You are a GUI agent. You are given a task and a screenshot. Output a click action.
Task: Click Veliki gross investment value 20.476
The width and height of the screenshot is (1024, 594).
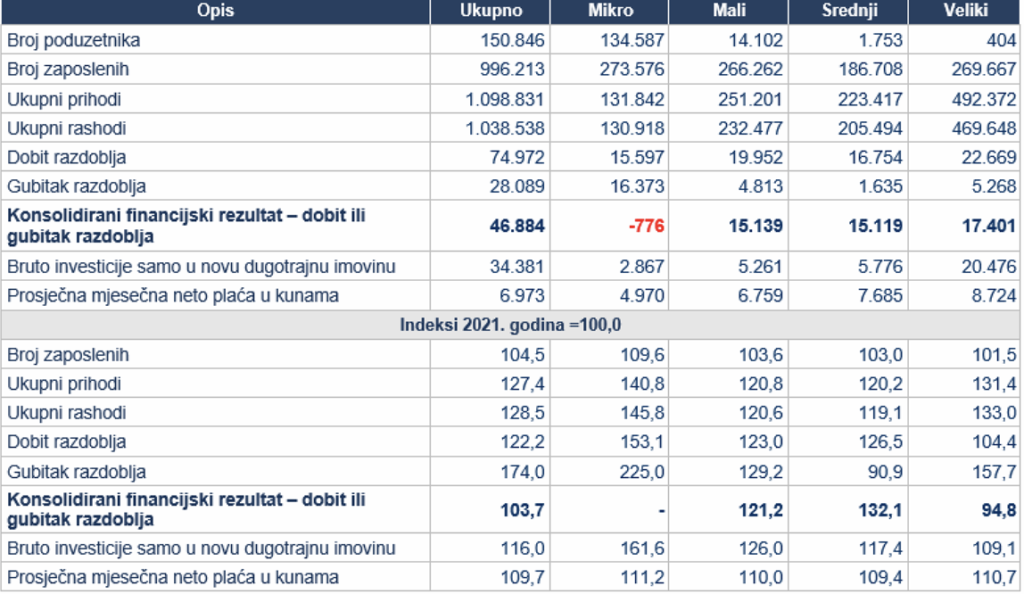[x=989, y=267]
